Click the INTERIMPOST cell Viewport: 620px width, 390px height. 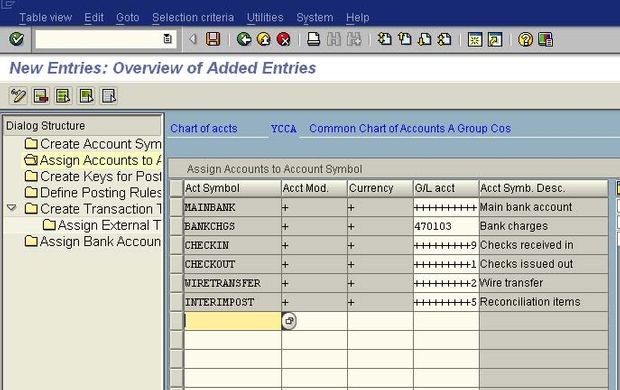coord(232,302)
